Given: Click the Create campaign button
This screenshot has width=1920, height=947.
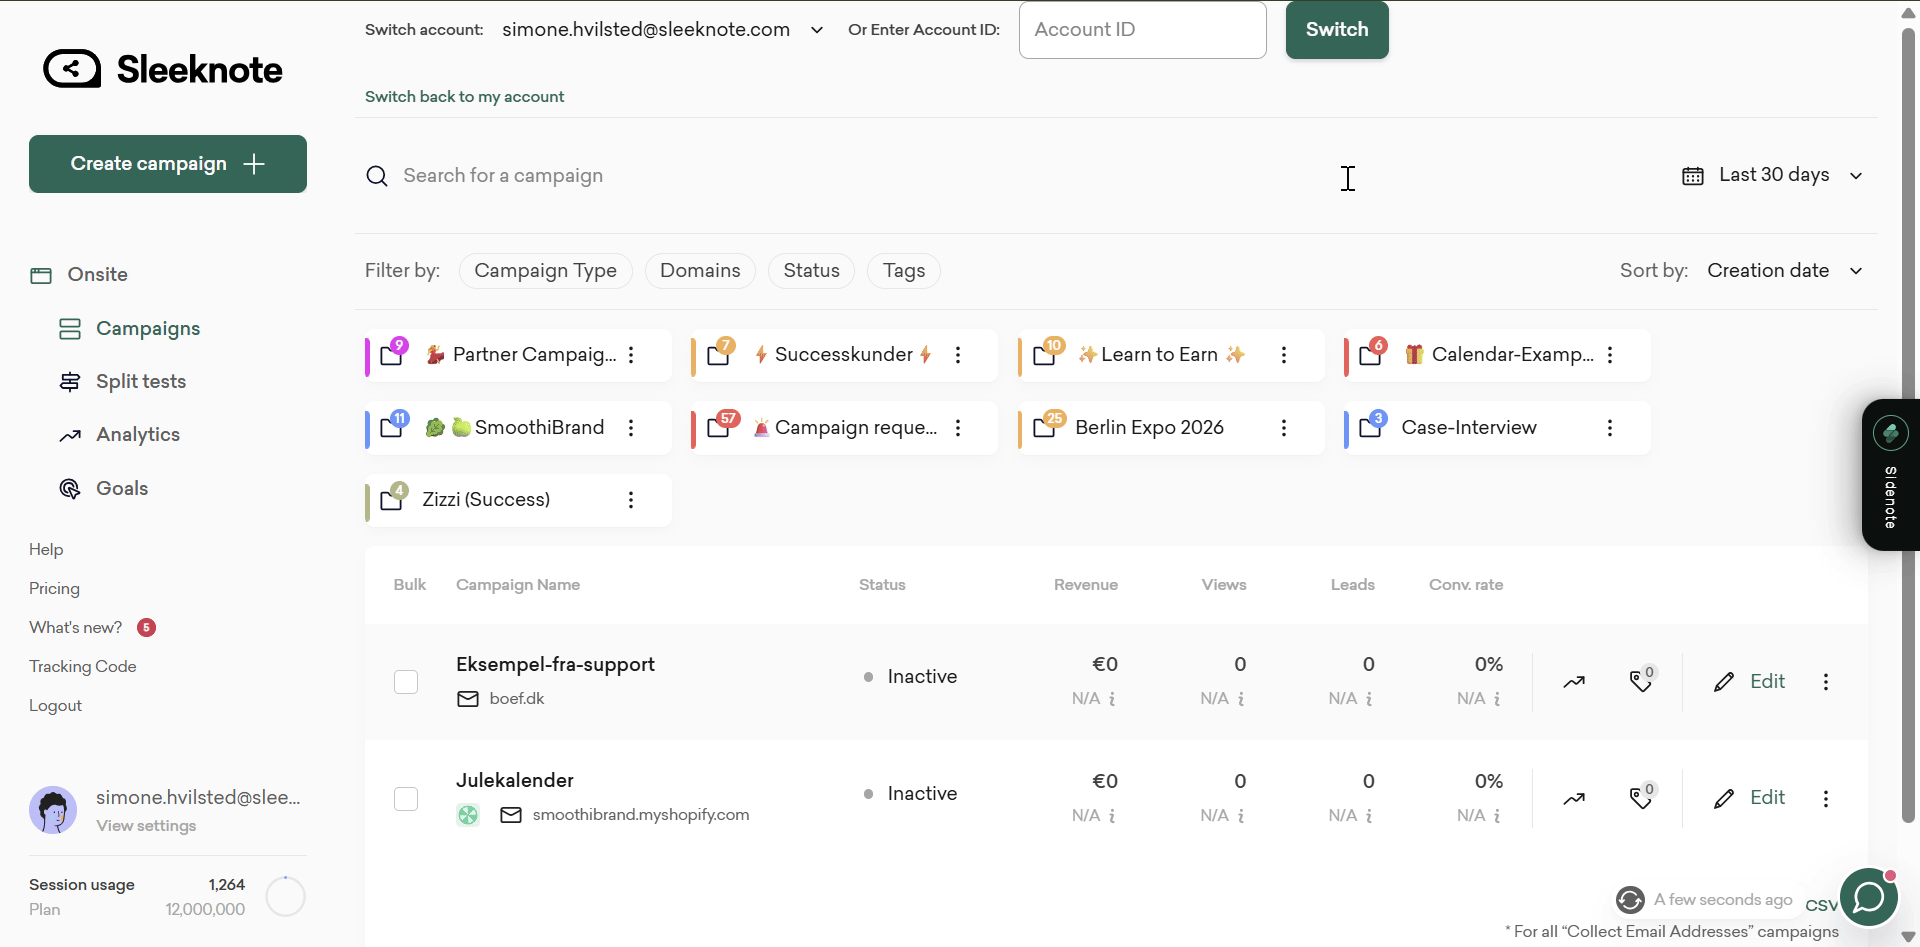Looking at the screenshot, I should [168, 164].
